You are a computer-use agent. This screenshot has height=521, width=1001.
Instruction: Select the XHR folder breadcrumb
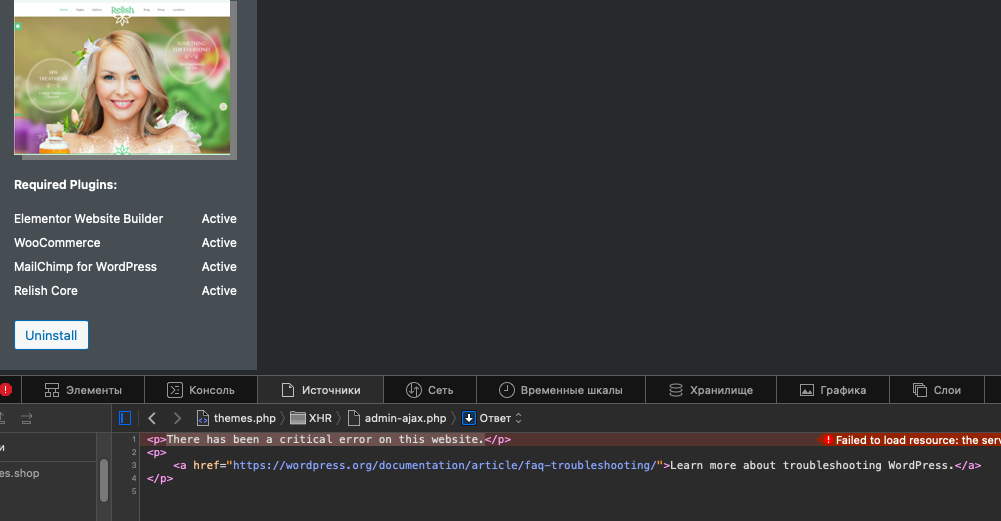tap(311, 418)
